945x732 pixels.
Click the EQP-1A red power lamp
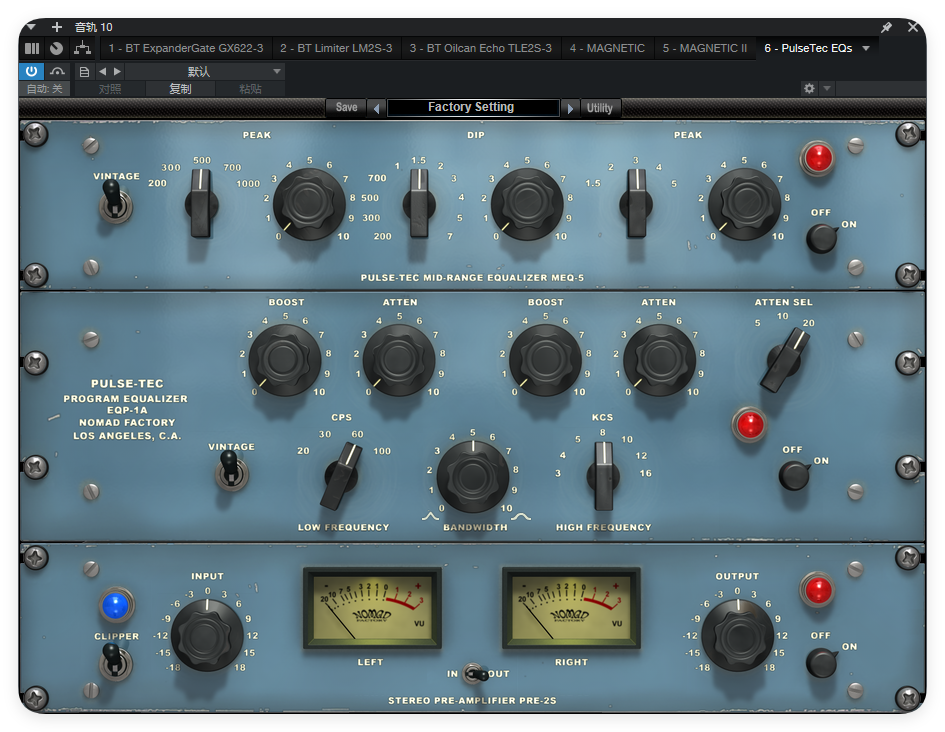(x=750, y=424)
